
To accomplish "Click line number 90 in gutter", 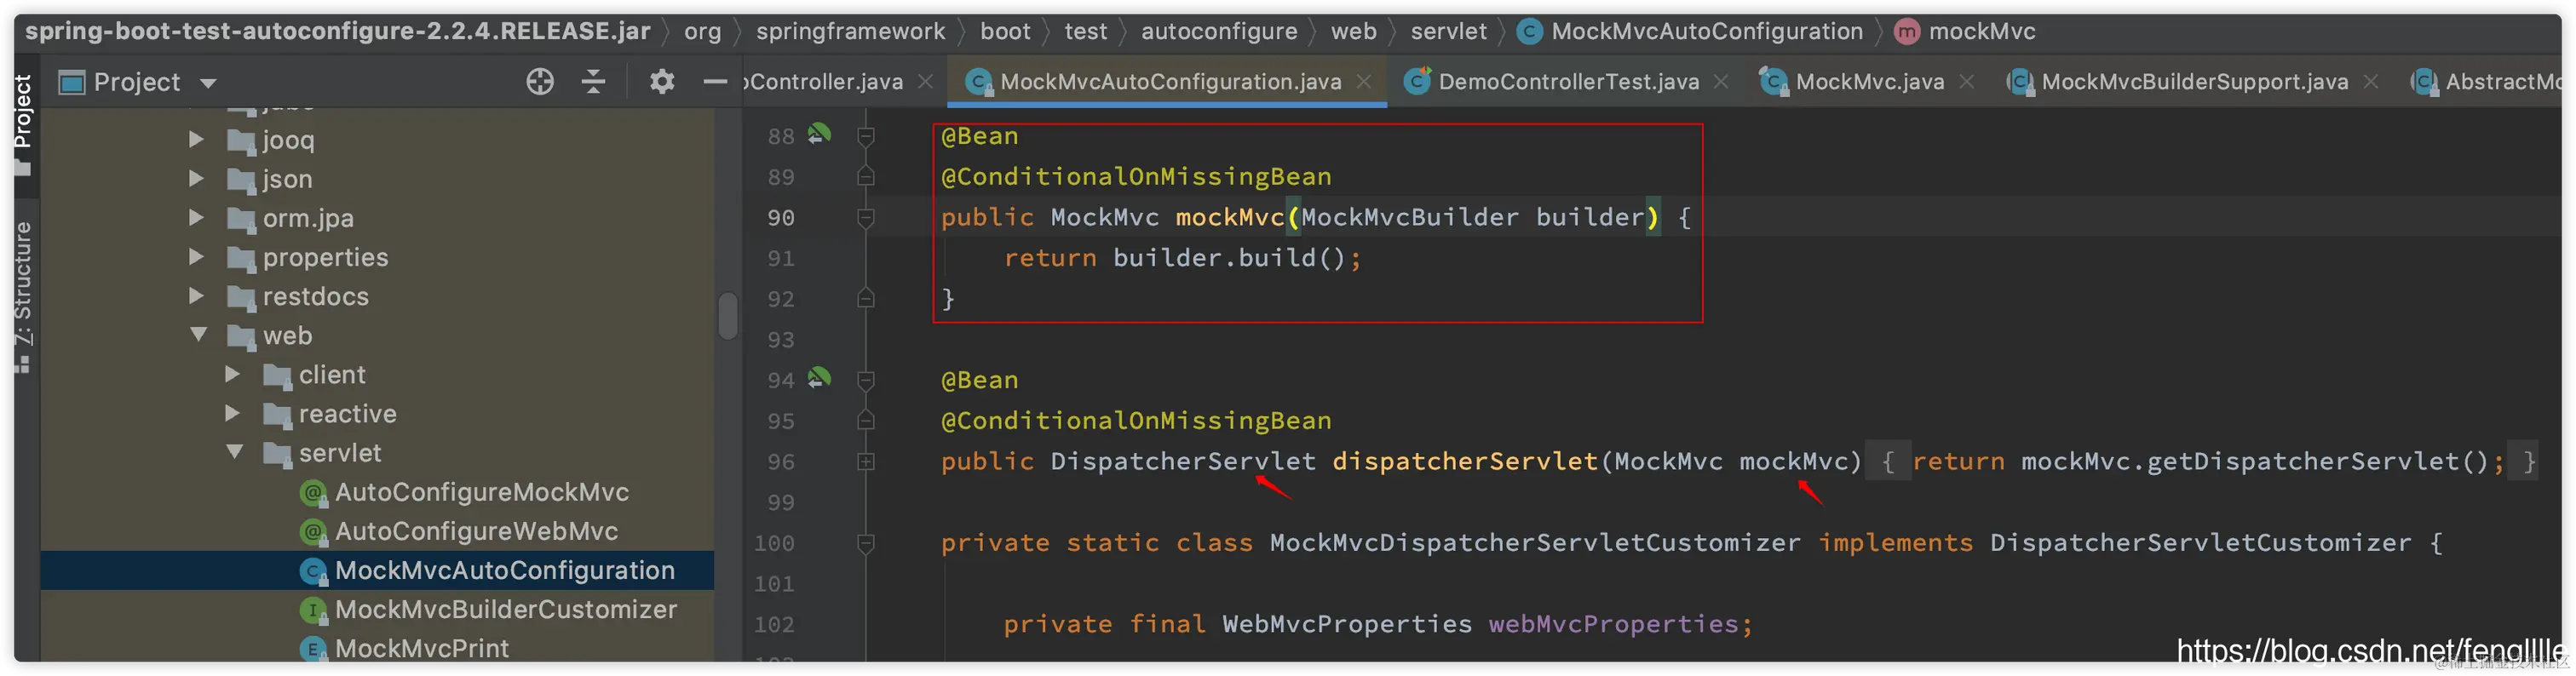I will click(781, 218).
